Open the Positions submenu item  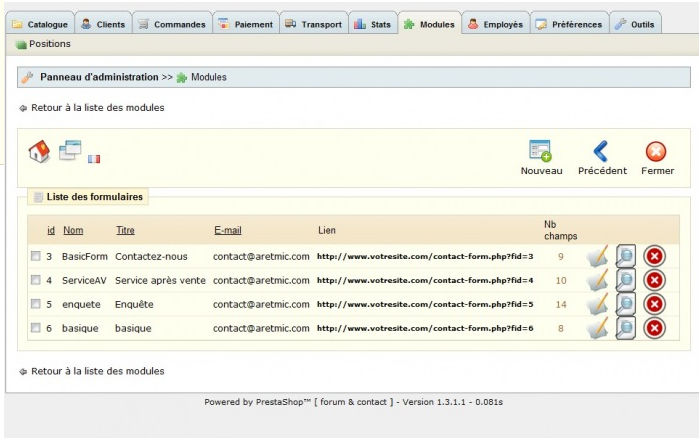click(x=49, y=44)
